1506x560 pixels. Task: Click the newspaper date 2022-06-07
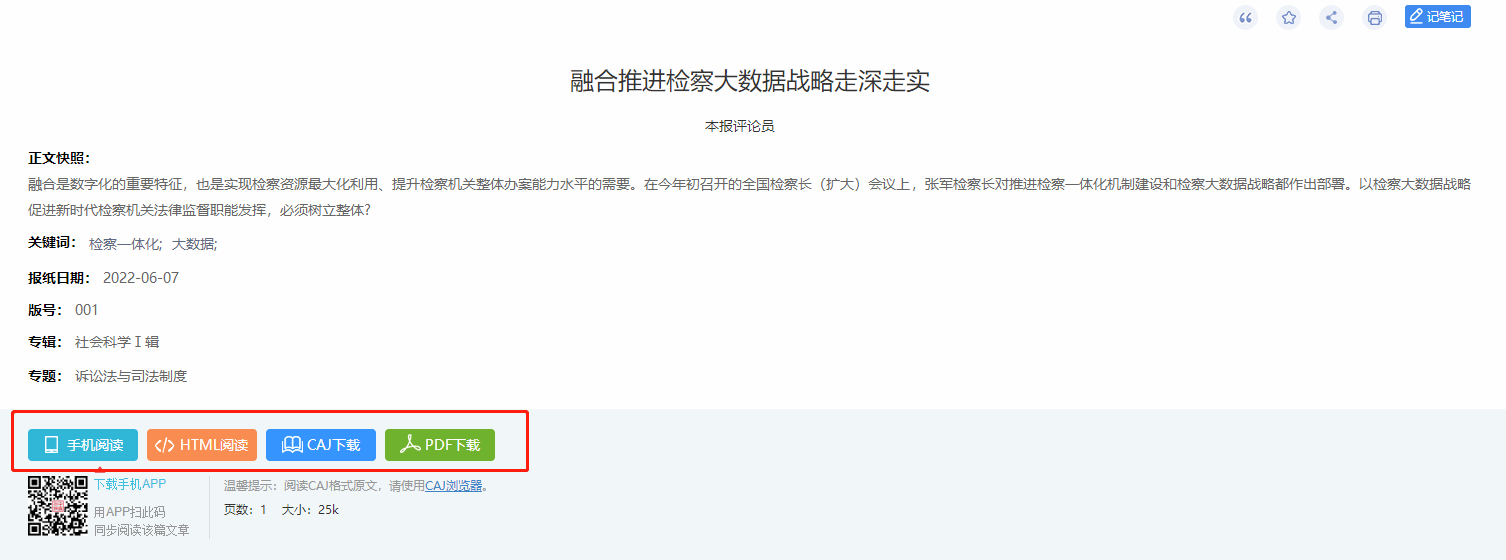pos(141,277)
